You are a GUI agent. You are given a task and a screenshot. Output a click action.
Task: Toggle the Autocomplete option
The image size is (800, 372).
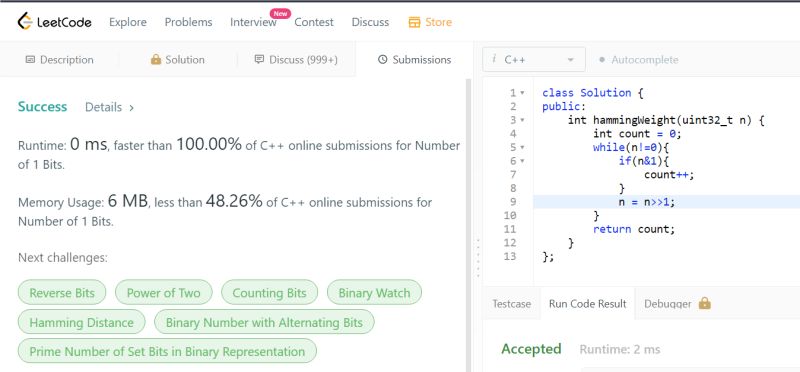coord(639,60)
